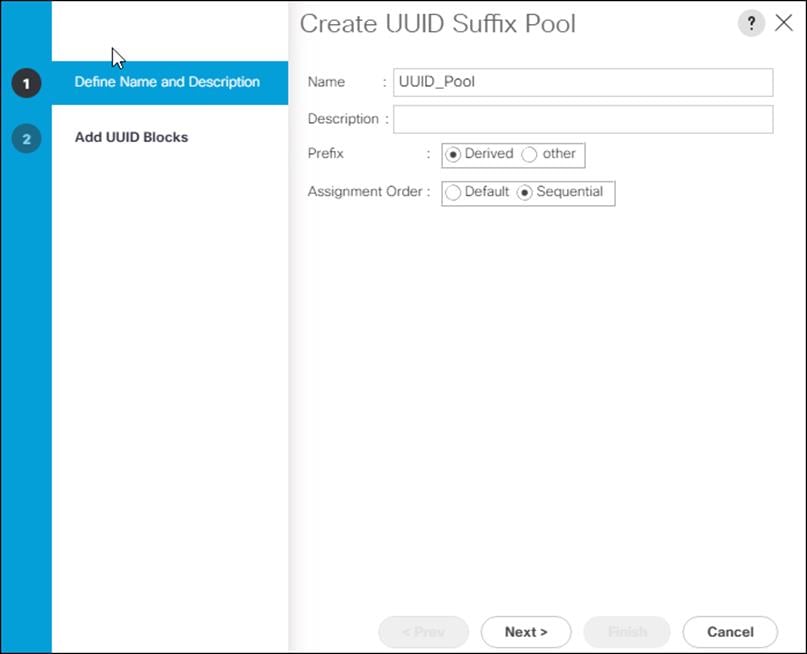Click the Assignment Order label
Viewport: 807px width, 654px height.
(x=367, y=191)
